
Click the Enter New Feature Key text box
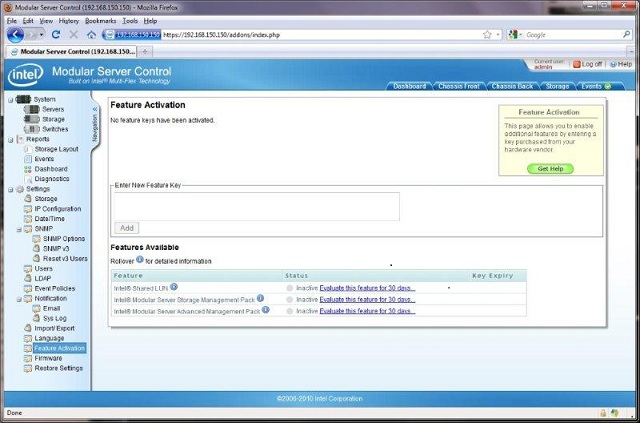(x=257, y=207)
